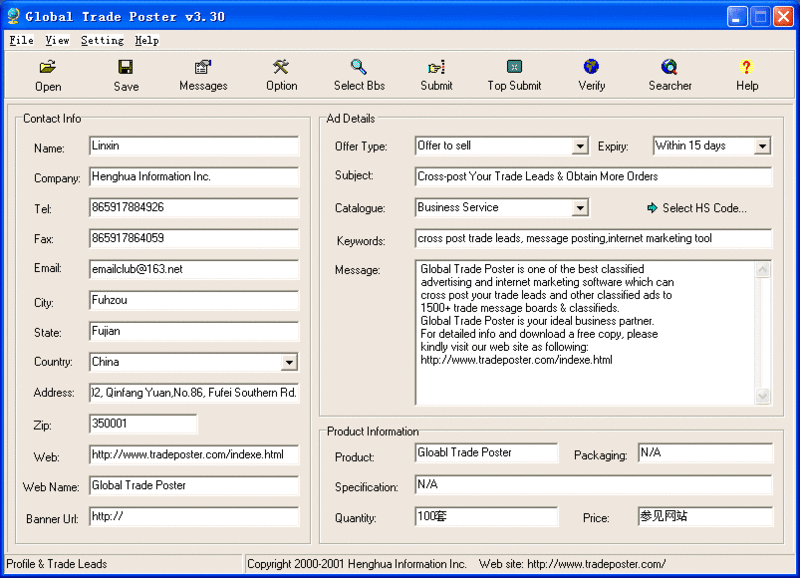Click the Save floppy disk icon
The image size is (800, 578).
tap(126, 67)
